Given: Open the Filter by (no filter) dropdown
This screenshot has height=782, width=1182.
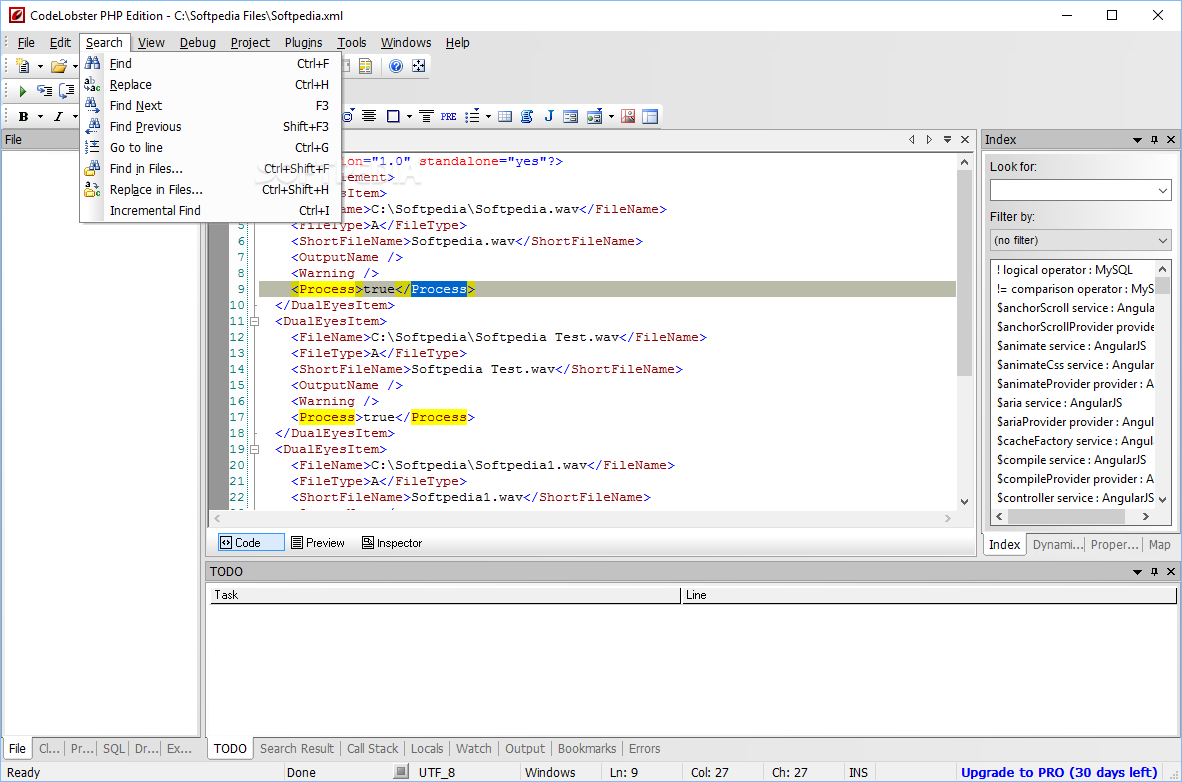Looking at the screenshot, I should pos(1080,241).
